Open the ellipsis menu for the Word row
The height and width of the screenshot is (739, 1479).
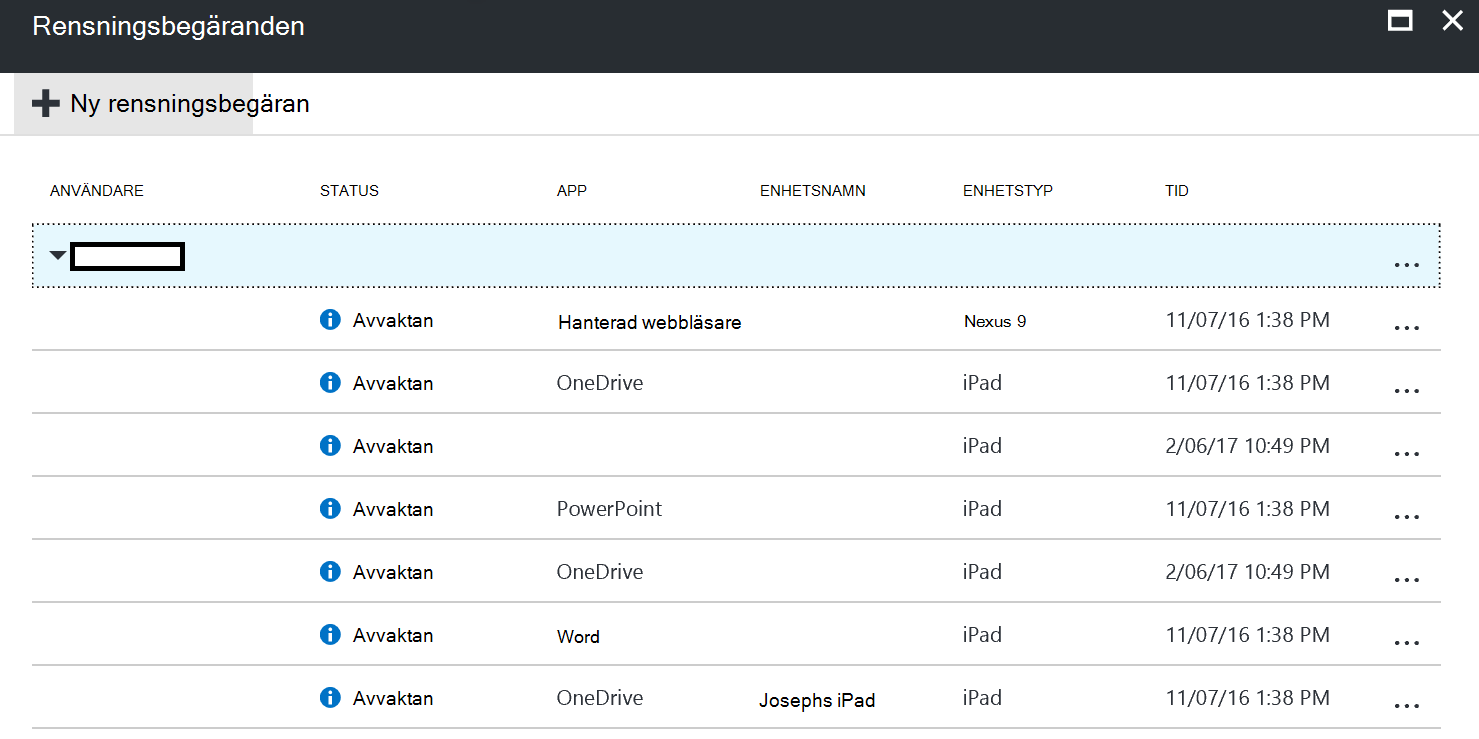1406,642
